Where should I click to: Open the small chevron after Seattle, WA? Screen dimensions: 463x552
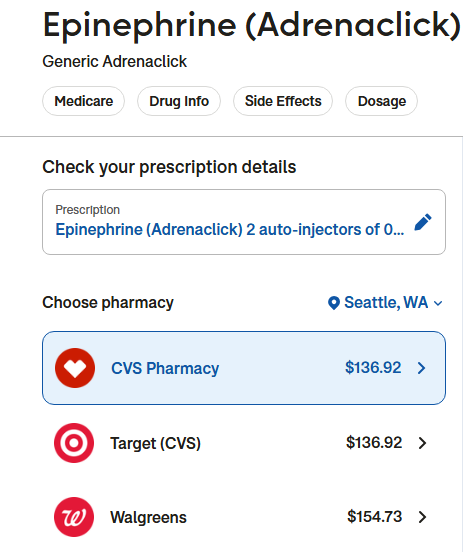(x=438, y=303)
